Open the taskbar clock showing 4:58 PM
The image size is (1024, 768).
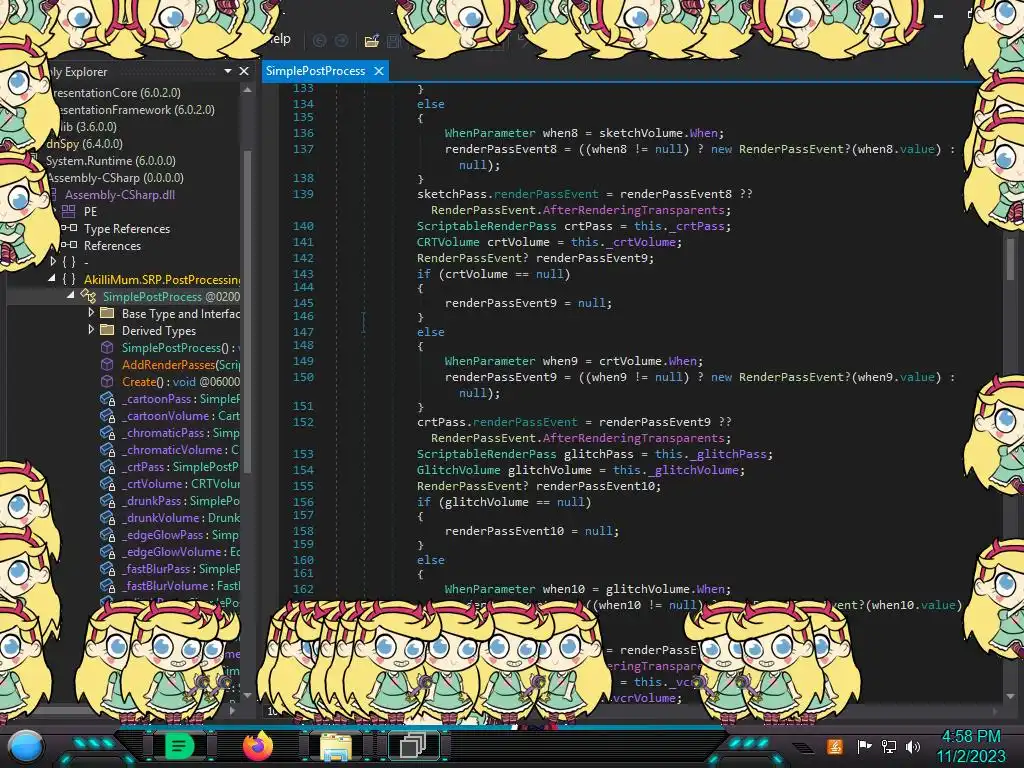970,736
